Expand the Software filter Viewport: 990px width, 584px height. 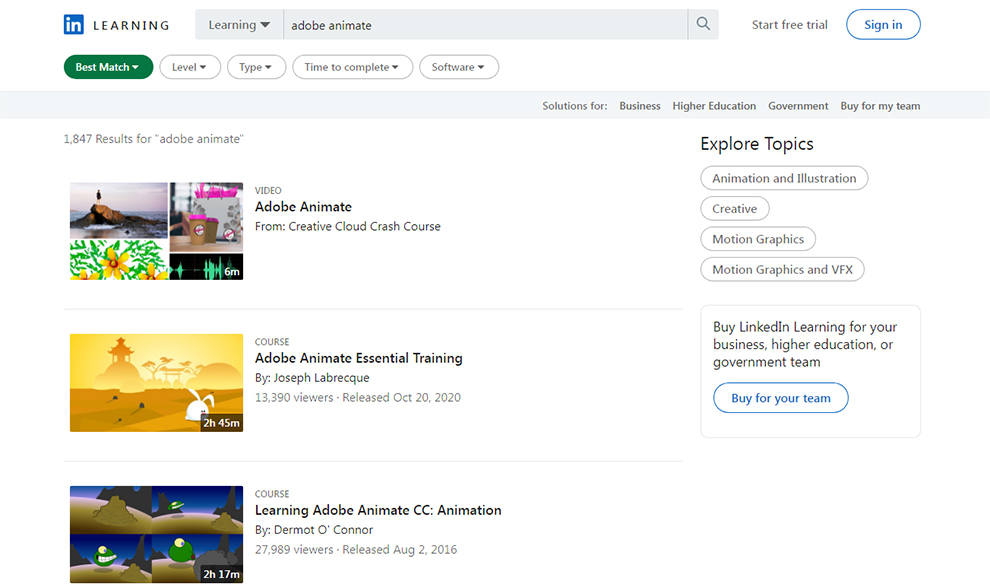point(458,67)
